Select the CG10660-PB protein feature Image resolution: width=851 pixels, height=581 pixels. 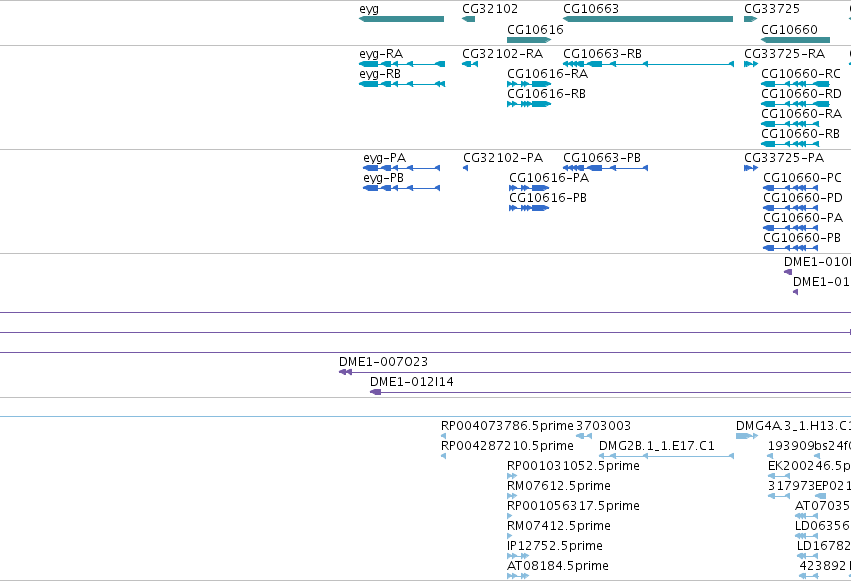(791, 248)
